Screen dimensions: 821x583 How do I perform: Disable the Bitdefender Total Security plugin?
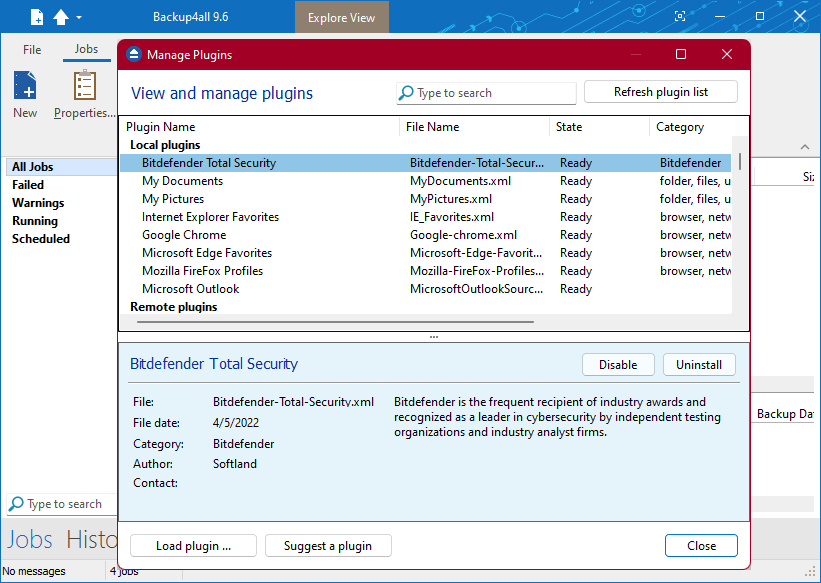tap(618, 365)
